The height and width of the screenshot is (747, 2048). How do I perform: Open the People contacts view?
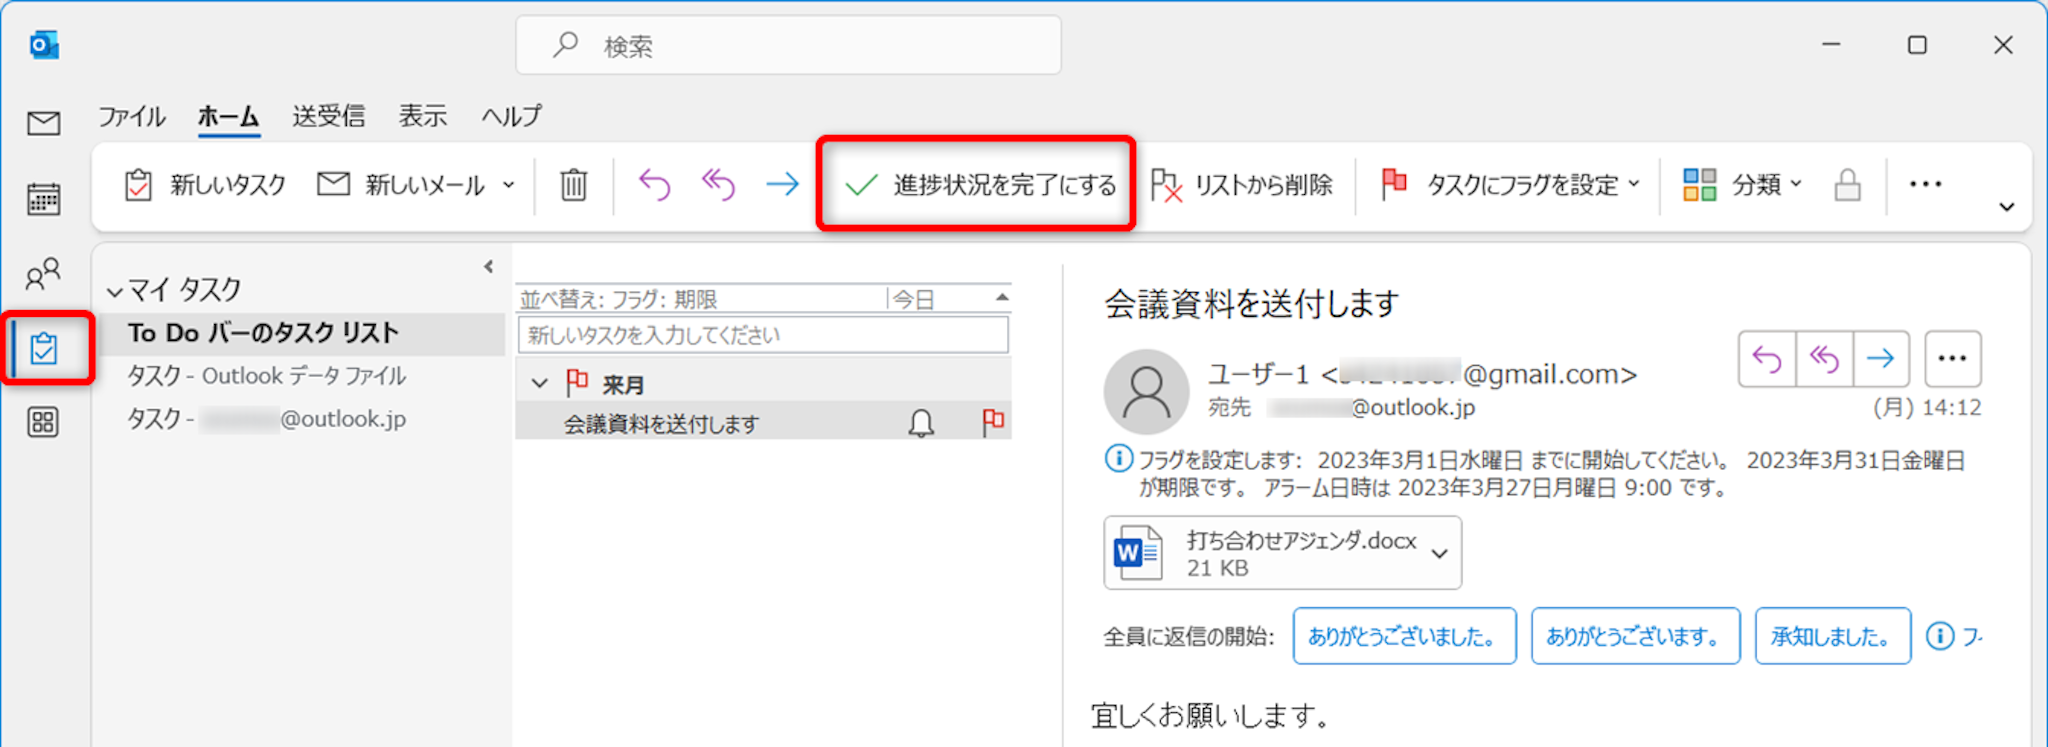coord(43,274)
